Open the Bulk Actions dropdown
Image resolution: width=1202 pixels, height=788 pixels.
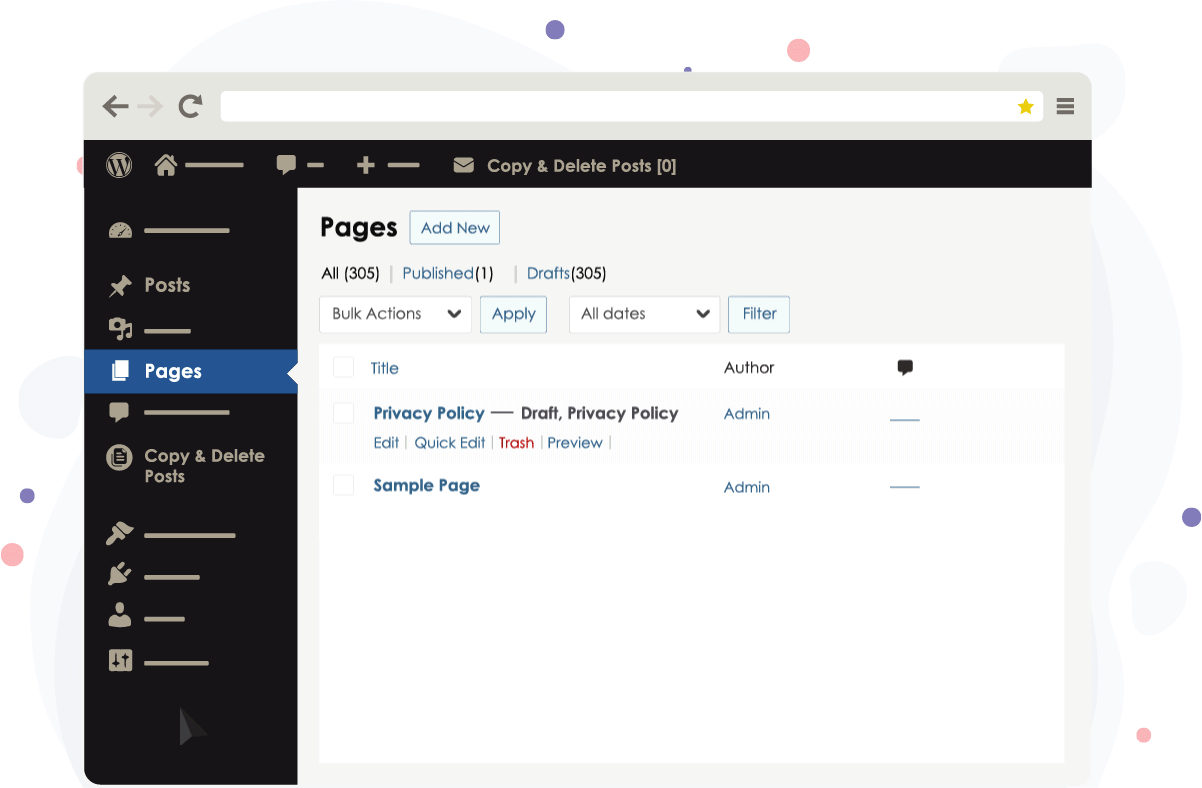(x=395, y=314)
